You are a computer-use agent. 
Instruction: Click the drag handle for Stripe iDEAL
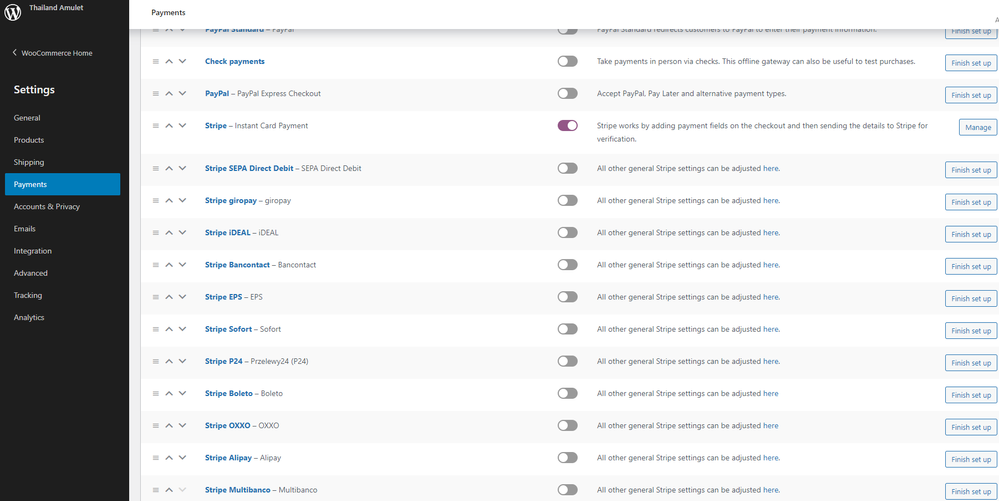[x=155, y=233]
